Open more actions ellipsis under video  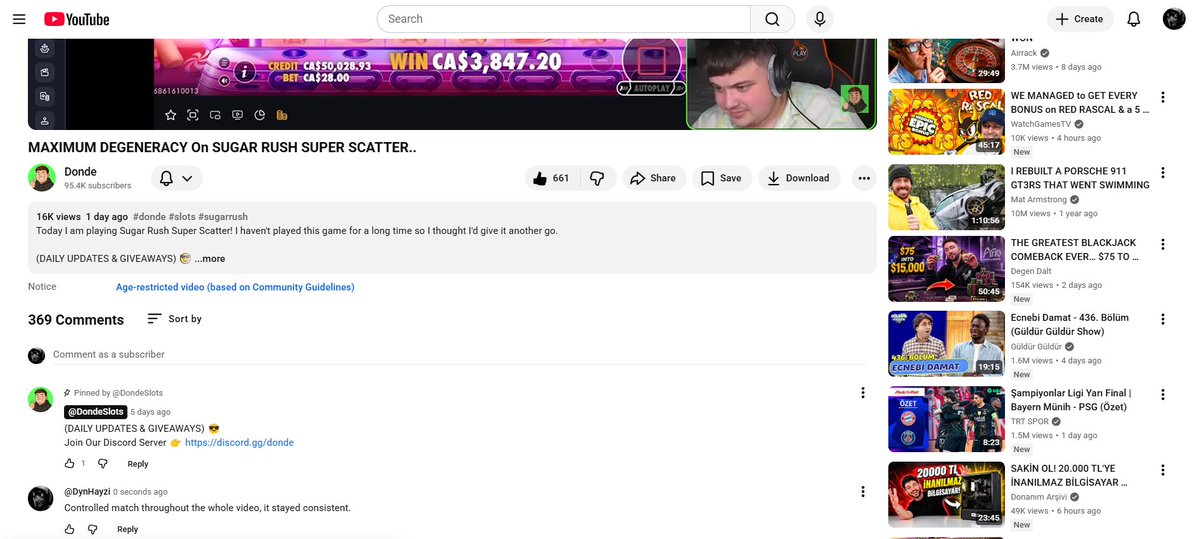point(864,178)
